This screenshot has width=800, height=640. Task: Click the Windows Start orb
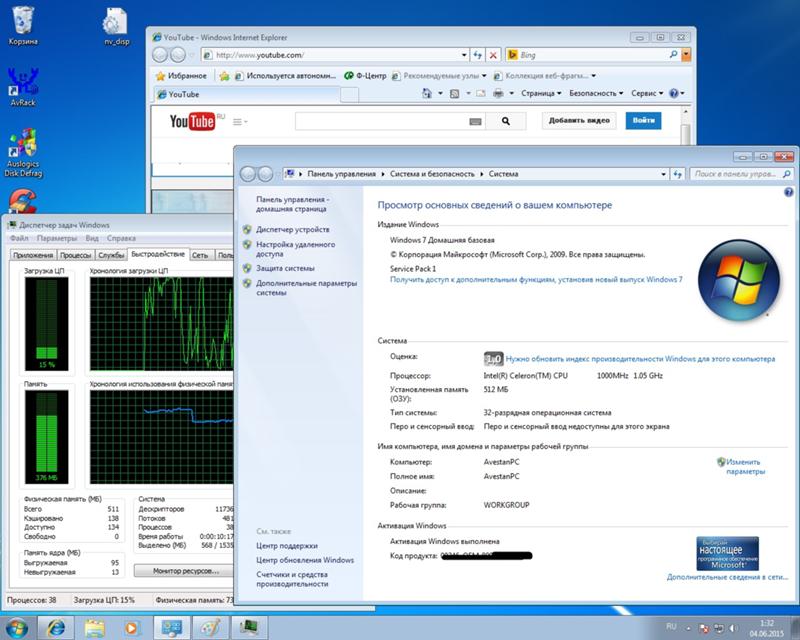point(17,627)
